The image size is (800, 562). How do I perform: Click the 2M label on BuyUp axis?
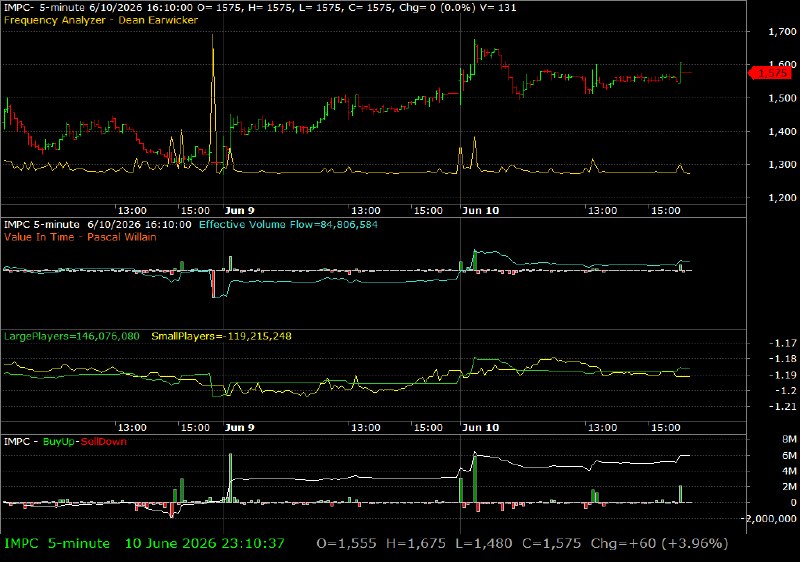click(789, 487)
